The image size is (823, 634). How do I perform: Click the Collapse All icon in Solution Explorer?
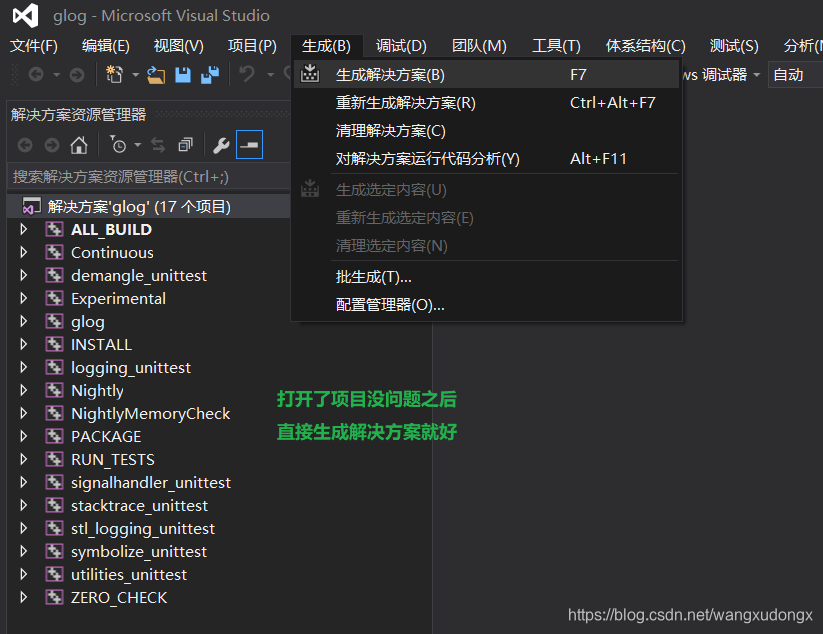(185, 145)
